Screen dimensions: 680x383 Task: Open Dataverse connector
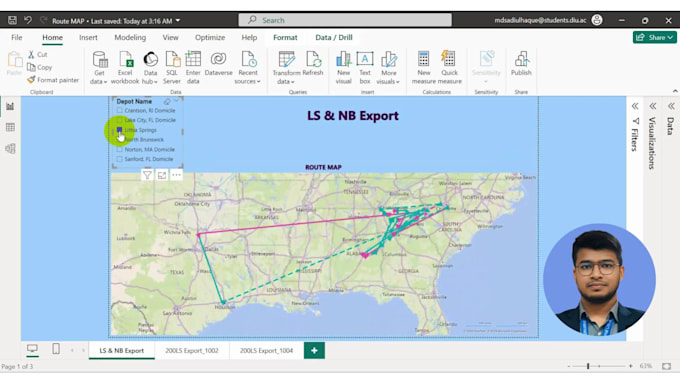218,64
